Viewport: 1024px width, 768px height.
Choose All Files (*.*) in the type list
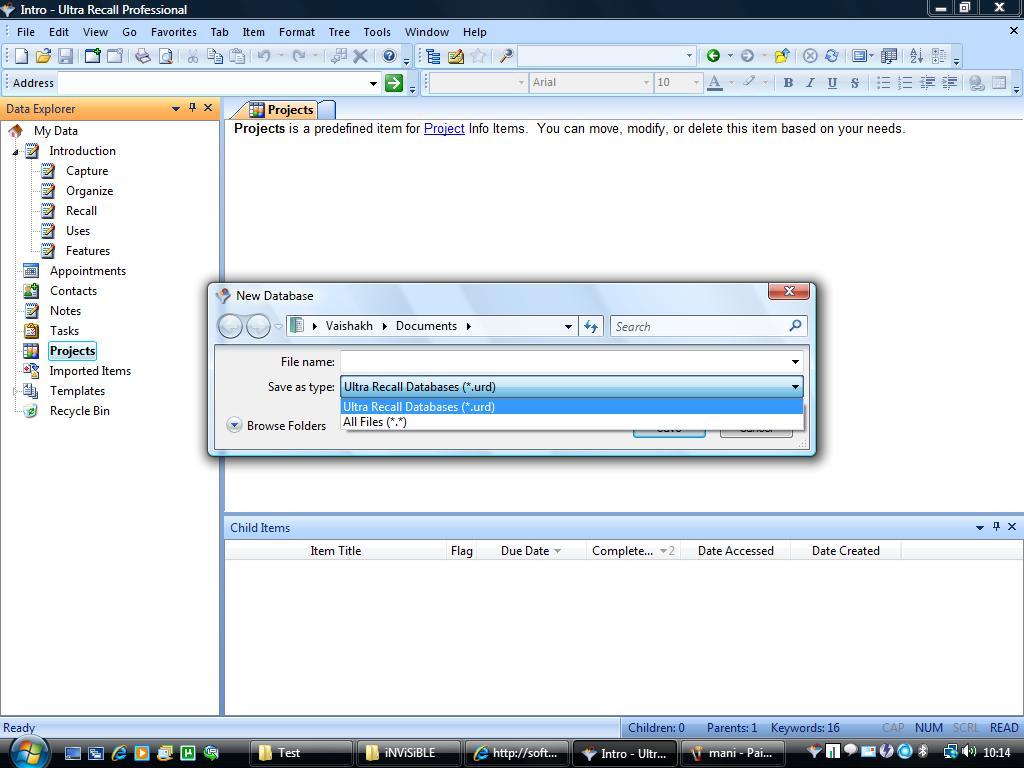[x=572, y=422]
